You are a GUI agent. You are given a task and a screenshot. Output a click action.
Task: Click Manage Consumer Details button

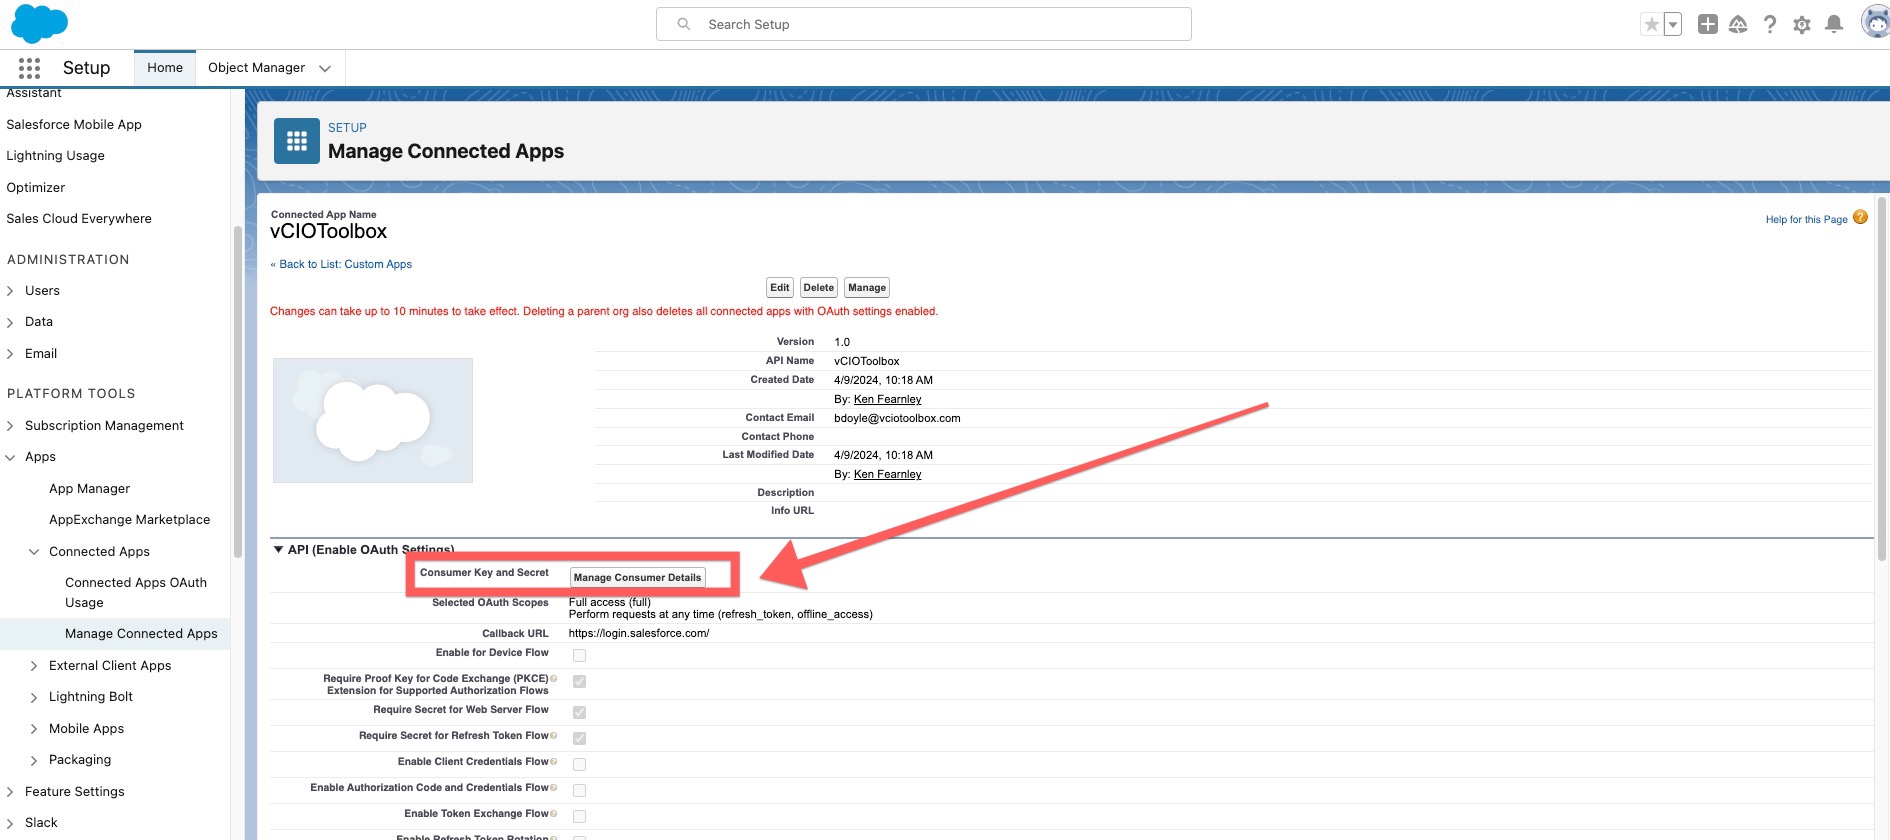(x=637, y=577)
